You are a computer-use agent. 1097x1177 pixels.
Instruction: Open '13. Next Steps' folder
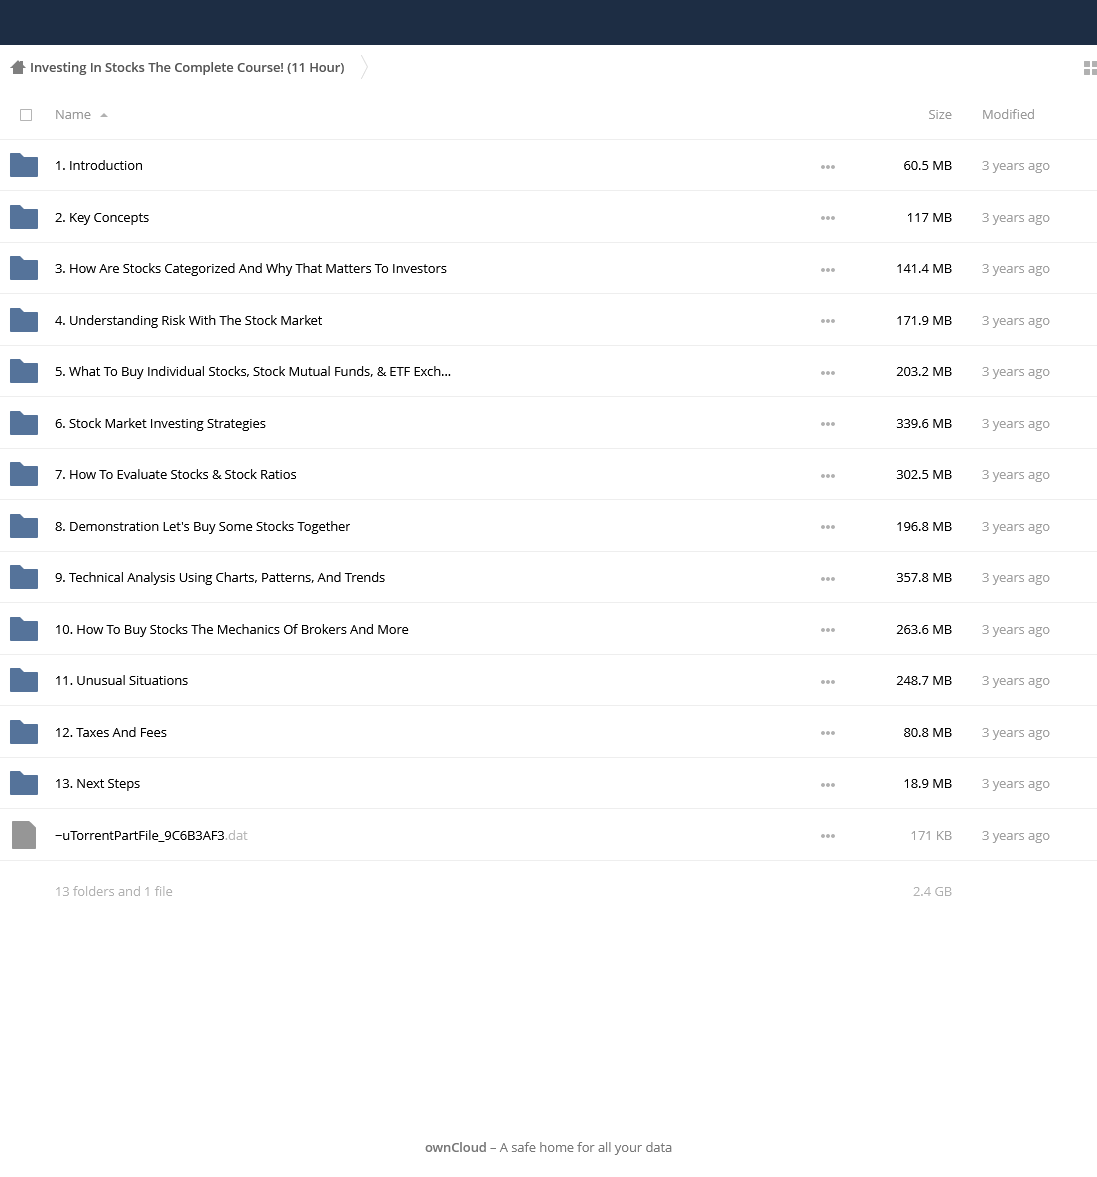(x=97, y=782)
